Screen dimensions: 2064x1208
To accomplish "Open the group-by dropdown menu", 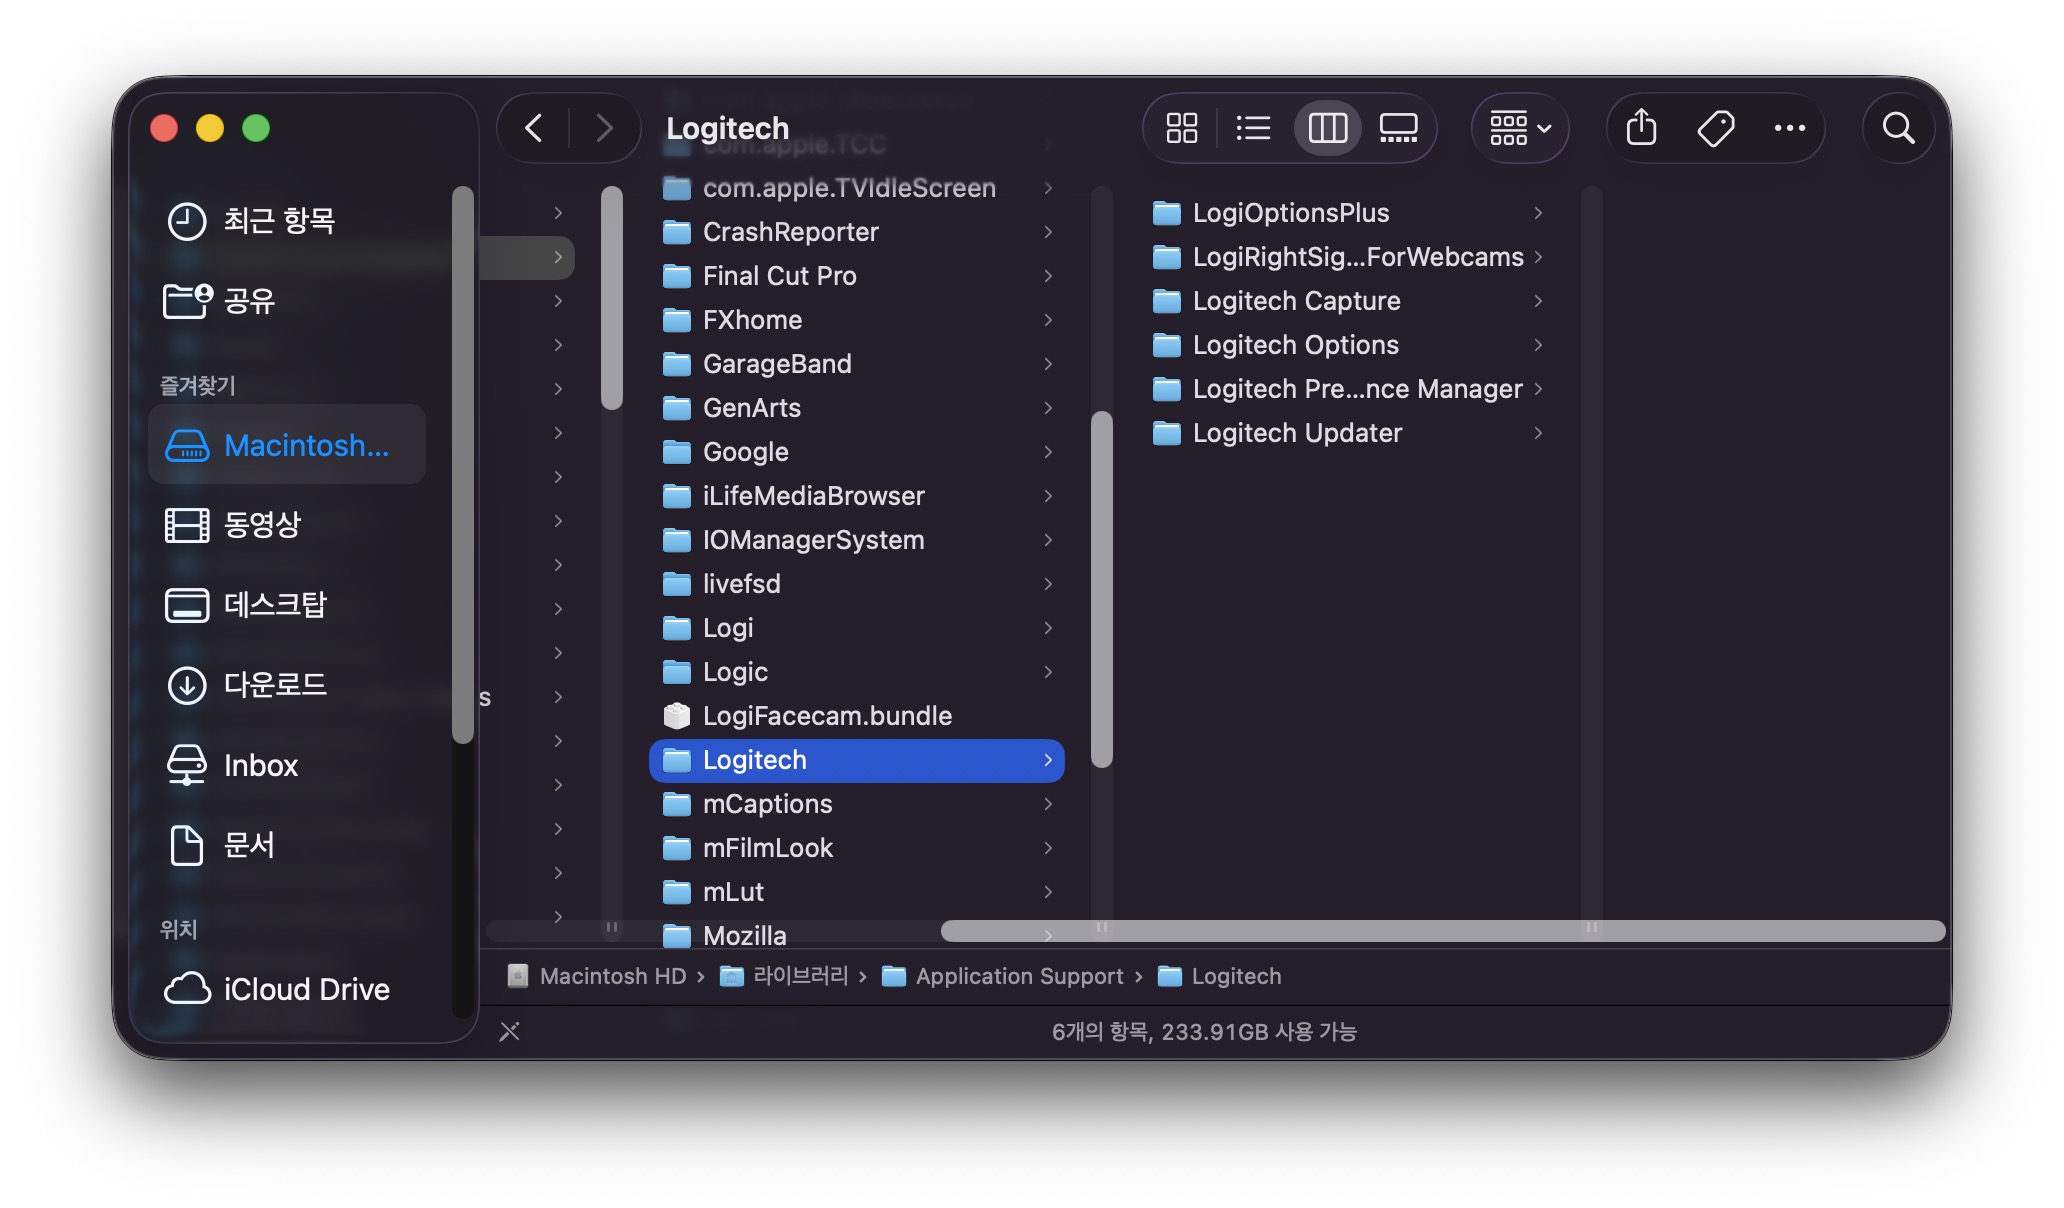I will coord(1519,128).
